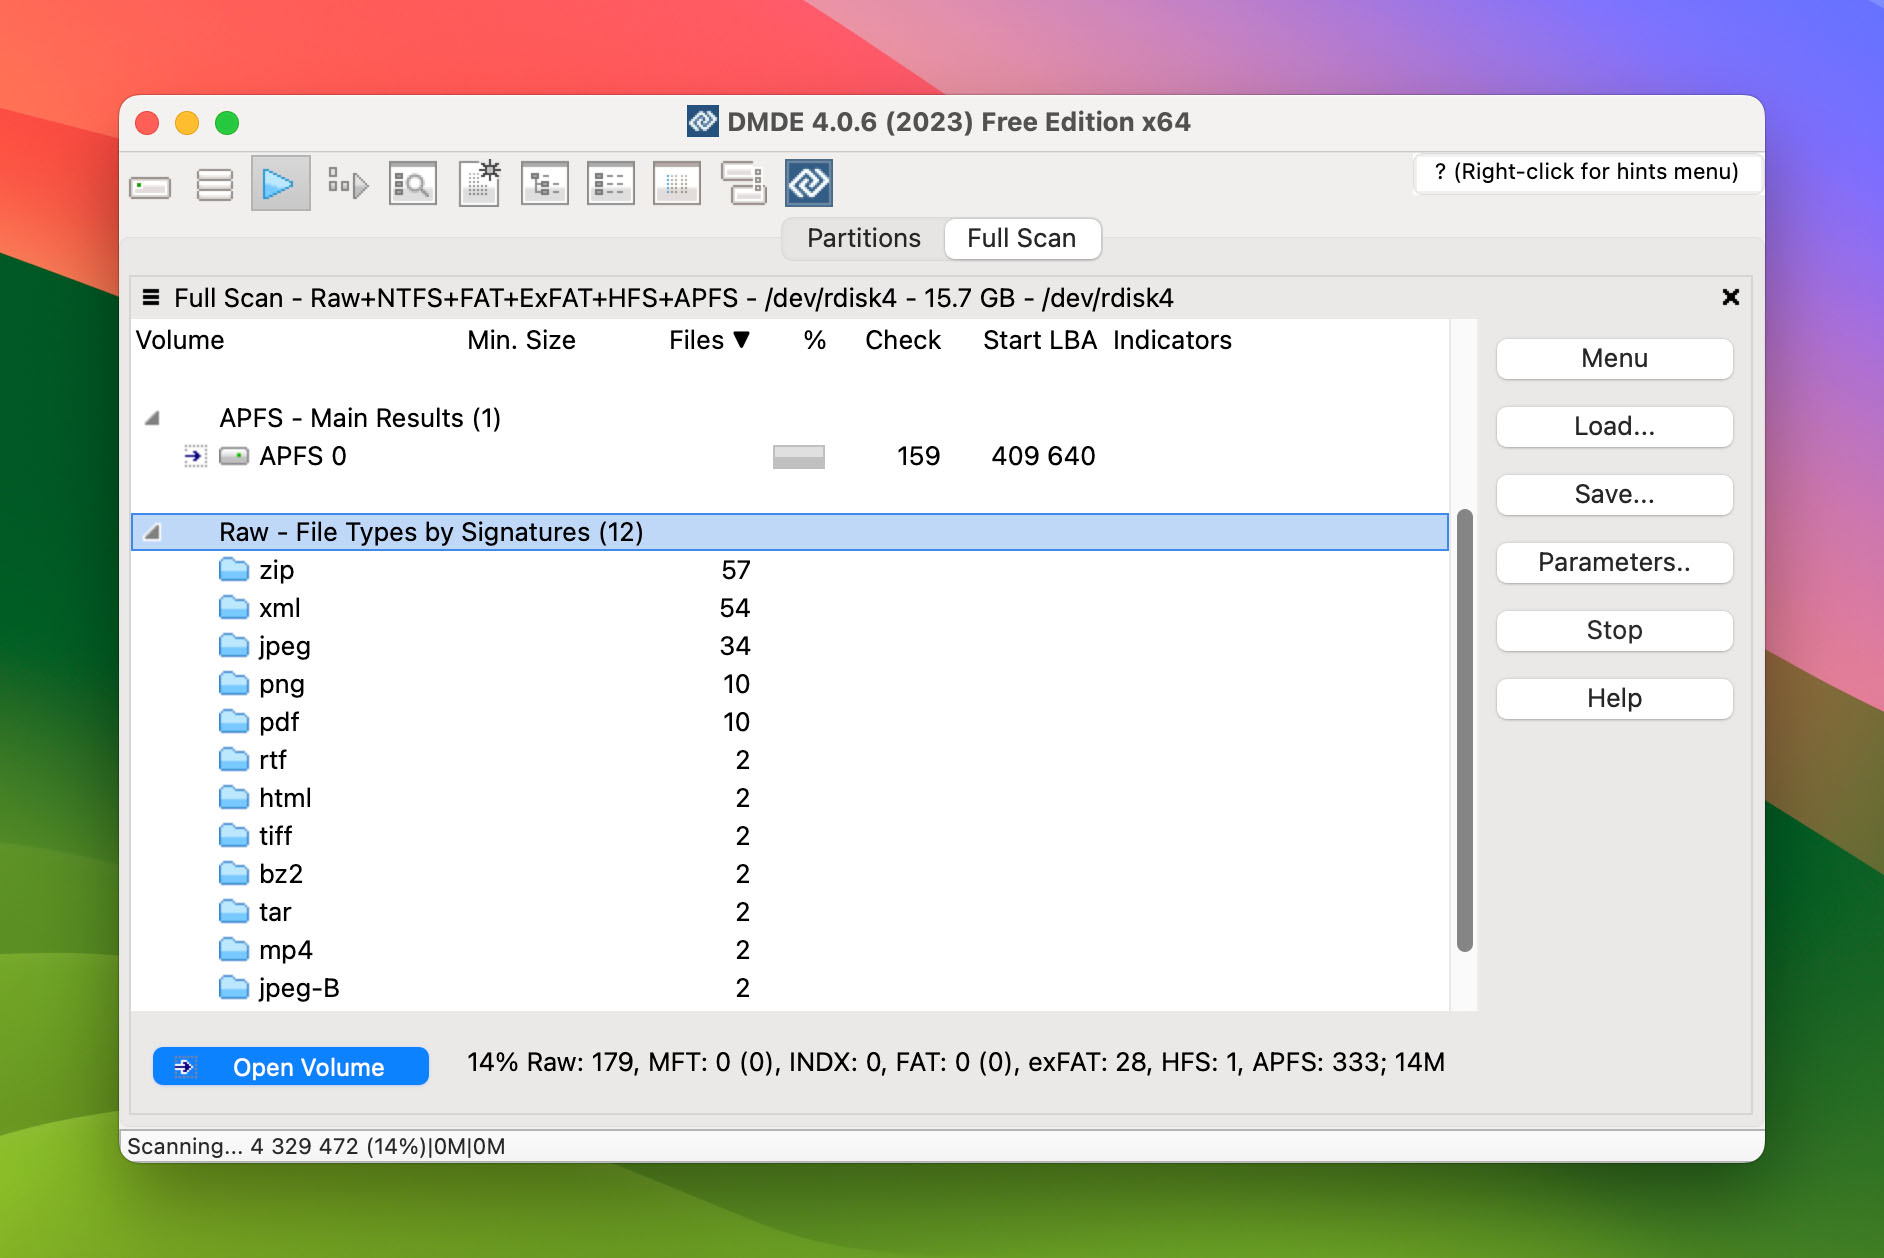This screenshot has height=1258, width=1884.
Task: Click the rtf folder icon
Action: (x=234, y=760)
